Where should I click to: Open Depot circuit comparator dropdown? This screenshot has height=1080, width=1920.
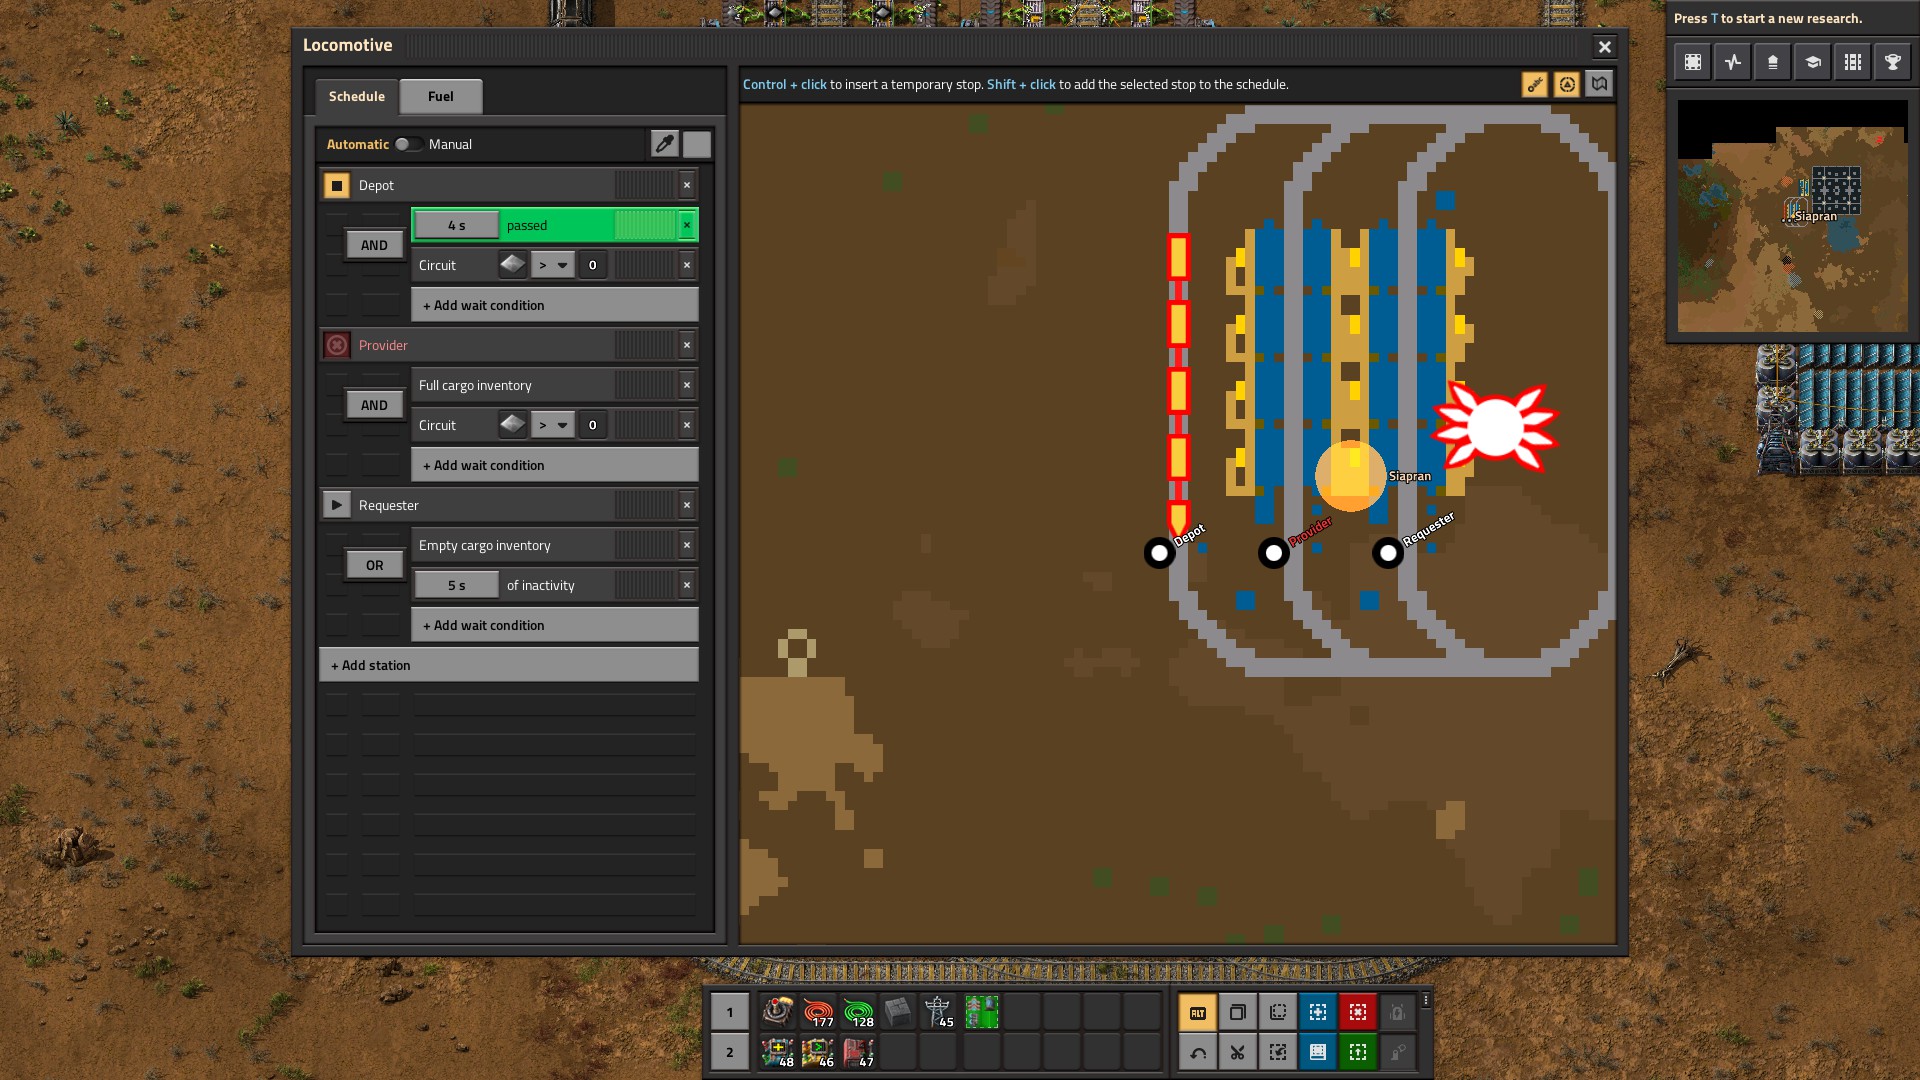pos(553,265)
